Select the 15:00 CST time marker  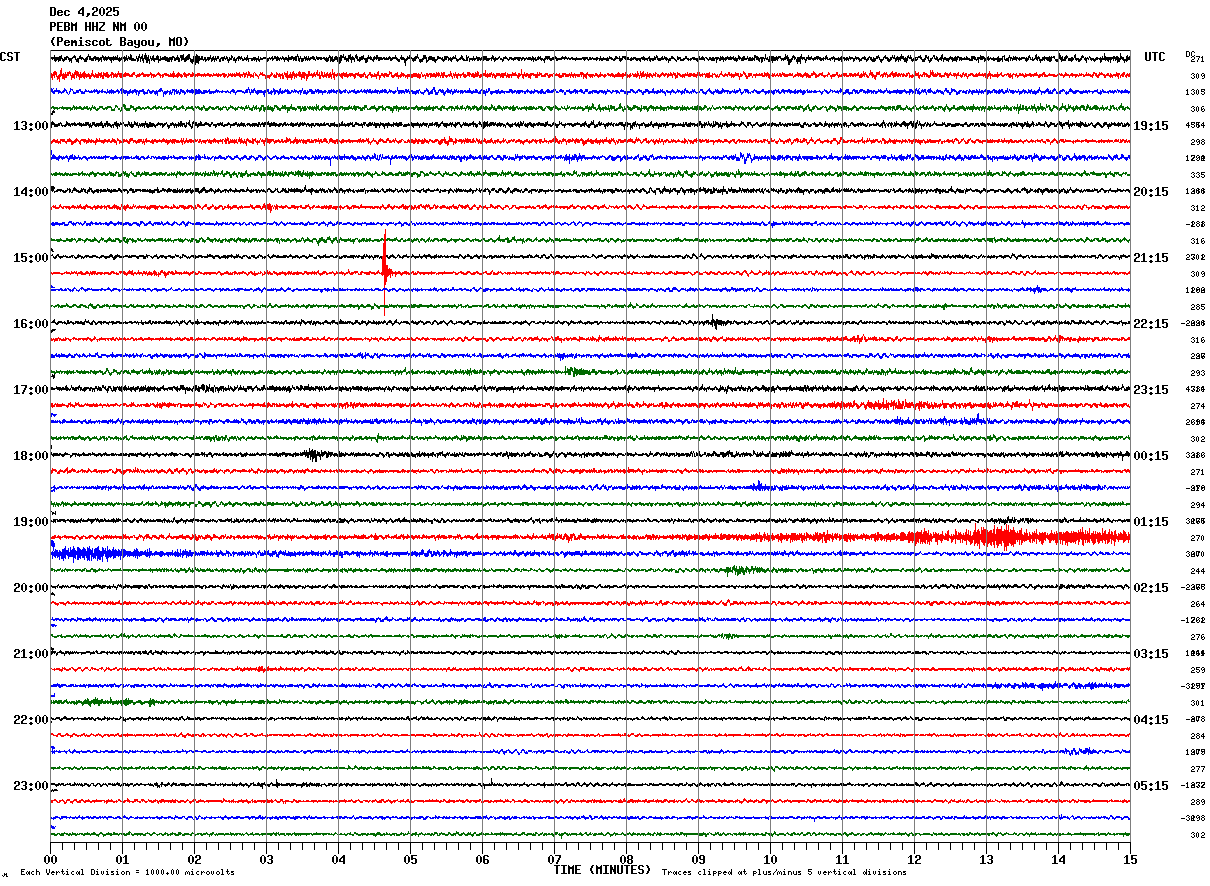tap(30, 258)
